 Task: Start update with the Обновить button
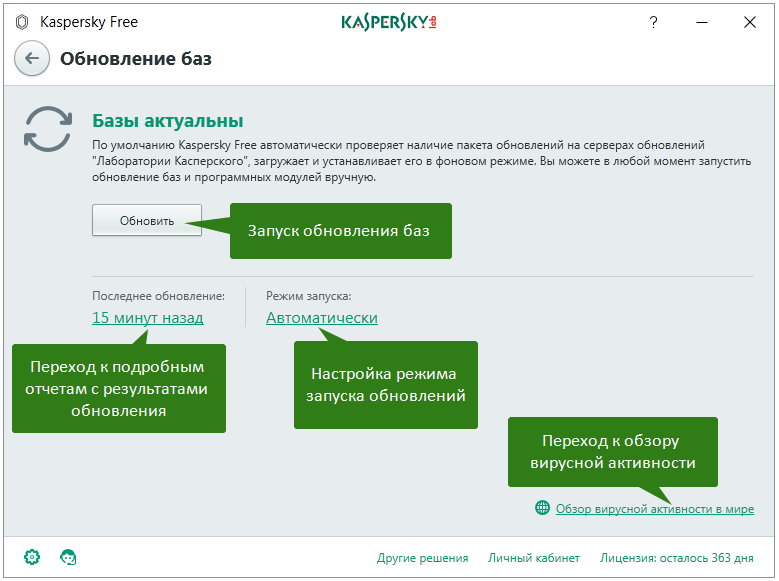coord(147,220)
